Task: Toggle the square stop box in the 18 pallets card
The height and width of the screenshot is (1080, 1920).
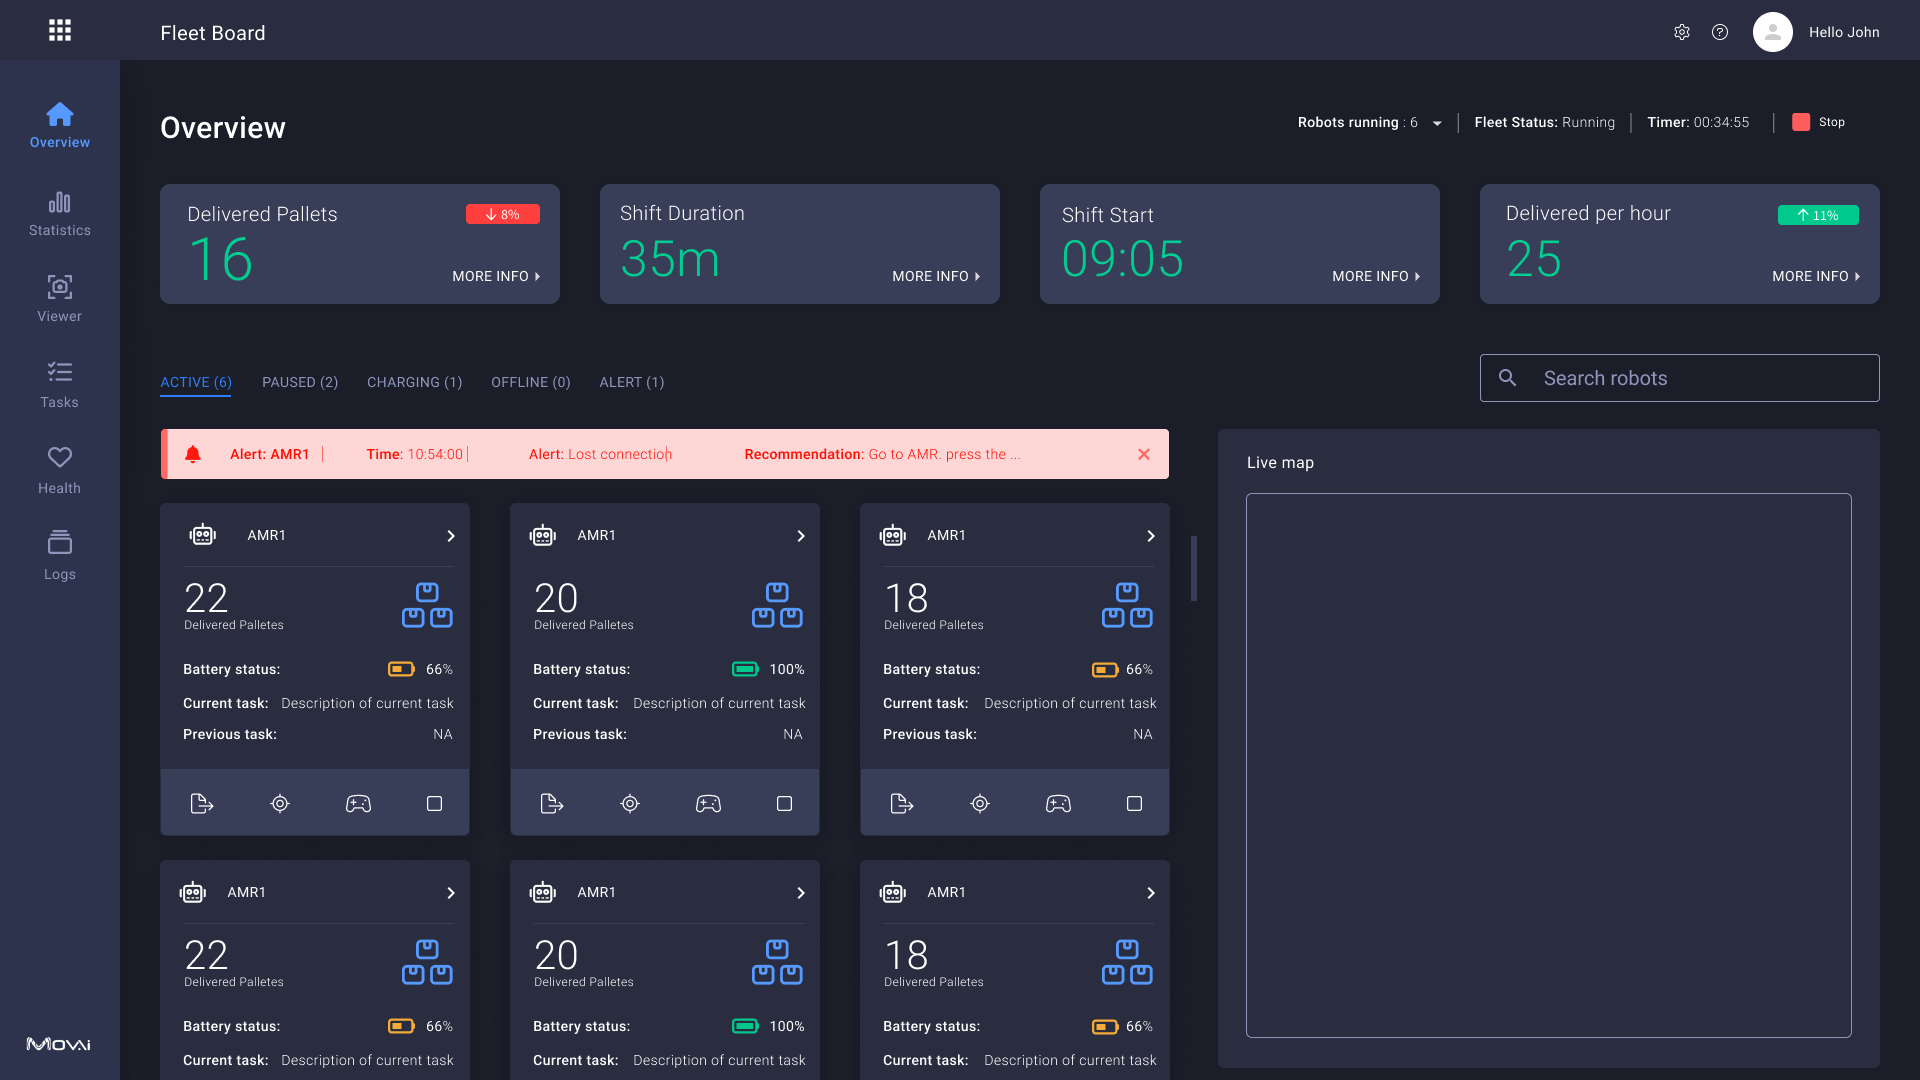Action: coord(1134,803)
